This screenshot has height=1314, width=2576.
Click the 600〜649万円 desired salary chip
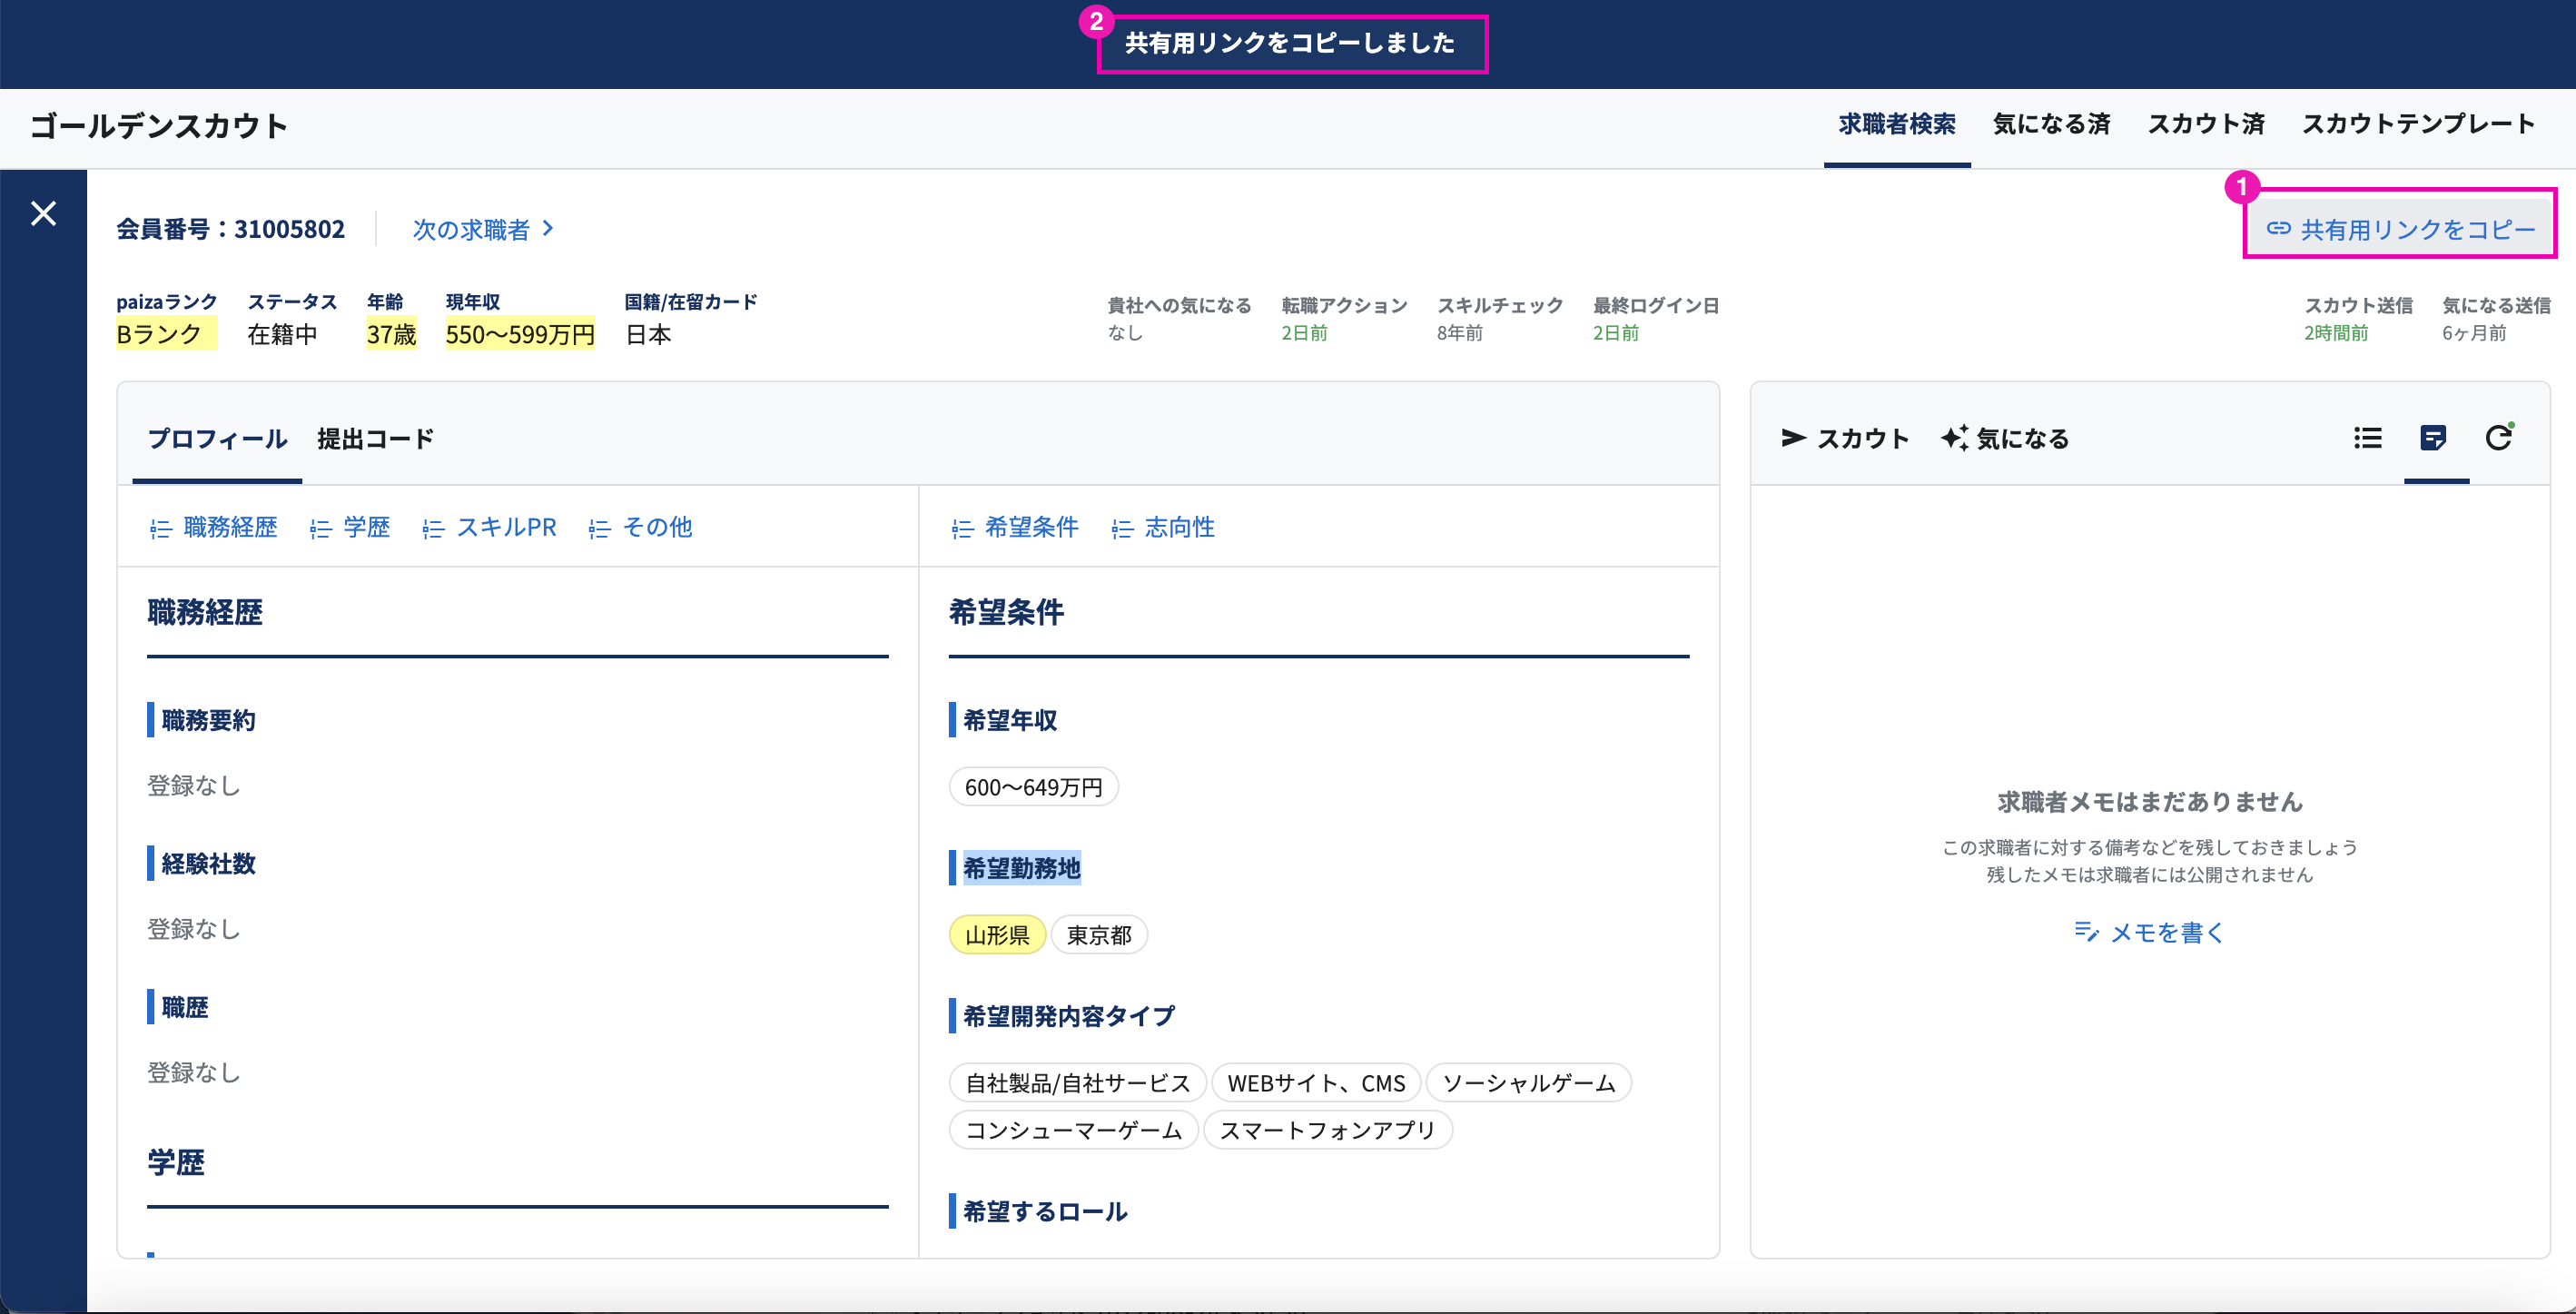pos(1033,787)
